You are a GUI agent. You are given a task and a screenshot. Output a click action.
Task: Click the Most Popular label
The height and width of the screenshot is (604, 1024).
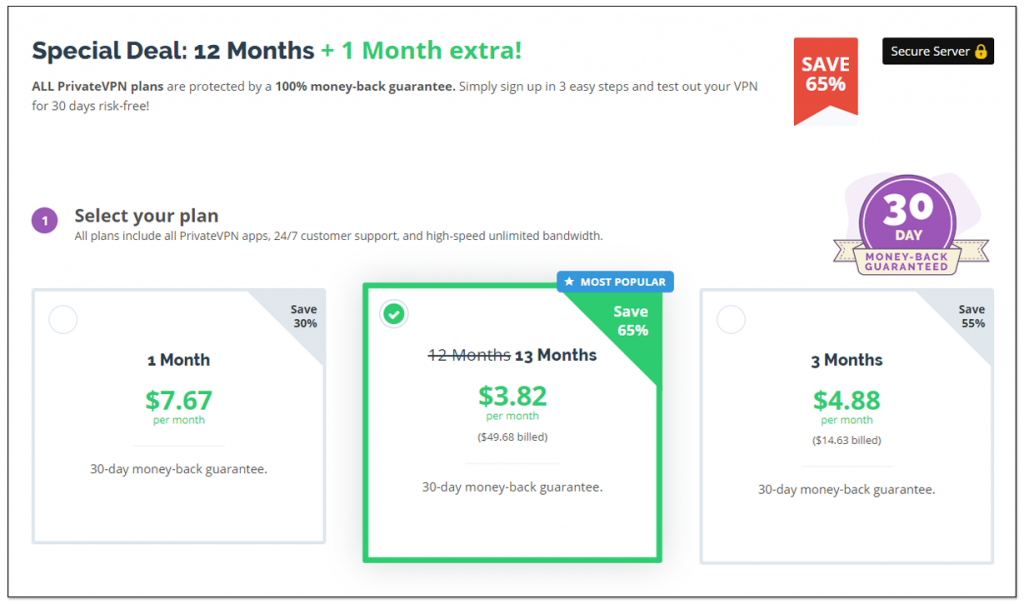(622, 282)
